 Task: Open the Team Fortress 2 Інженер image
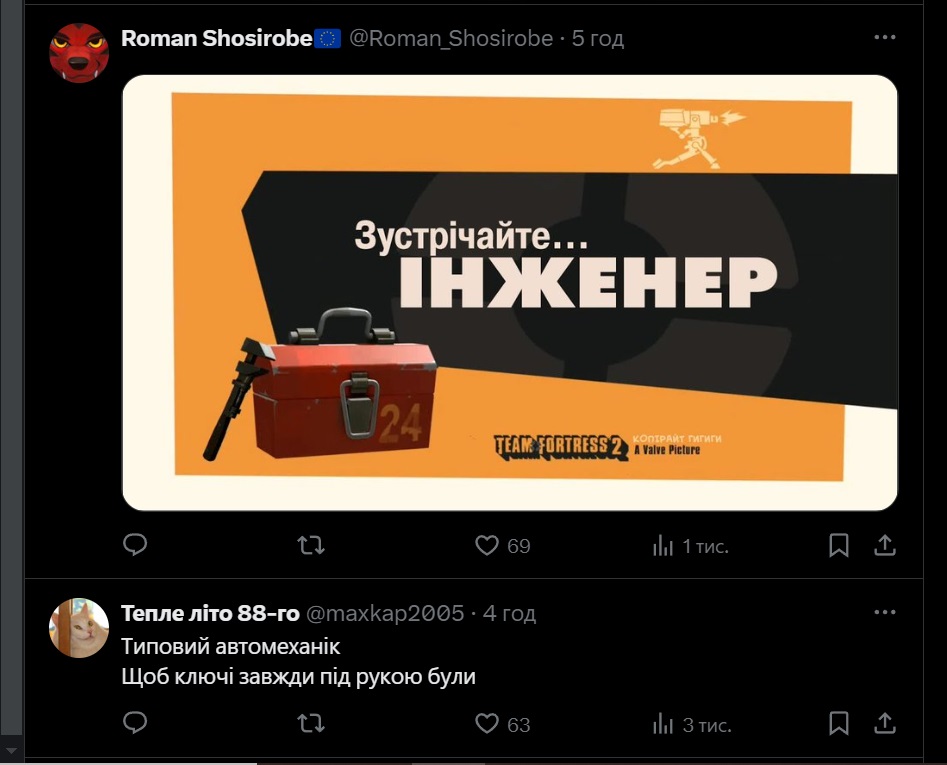[x=510, y=293]
